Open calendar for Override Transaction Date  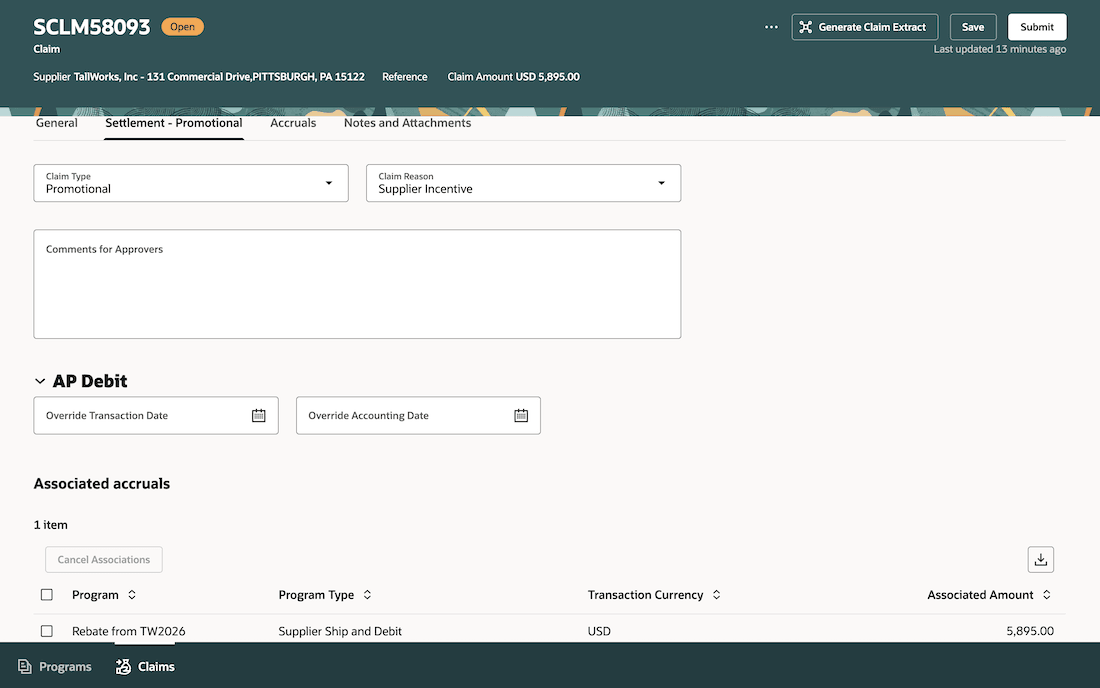[259, 415]
